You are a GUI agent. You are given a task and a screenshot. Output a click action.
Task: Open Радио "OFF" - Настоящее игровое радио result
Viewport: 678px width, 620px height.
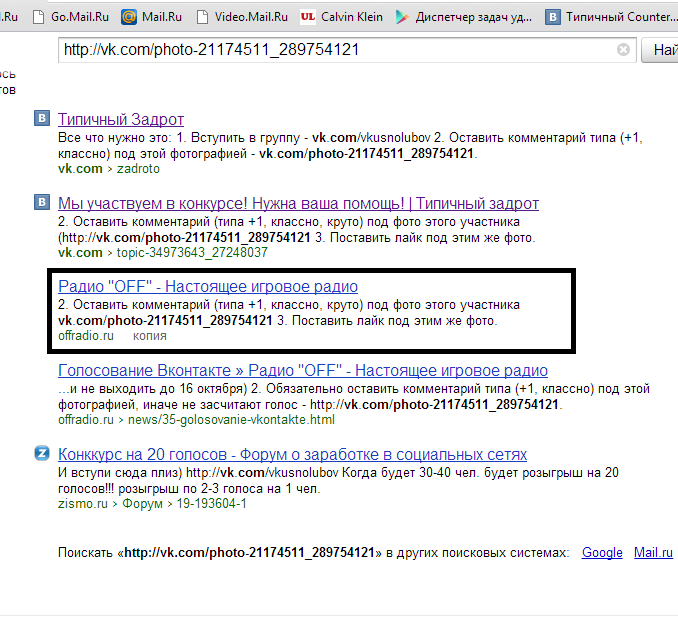208,286
